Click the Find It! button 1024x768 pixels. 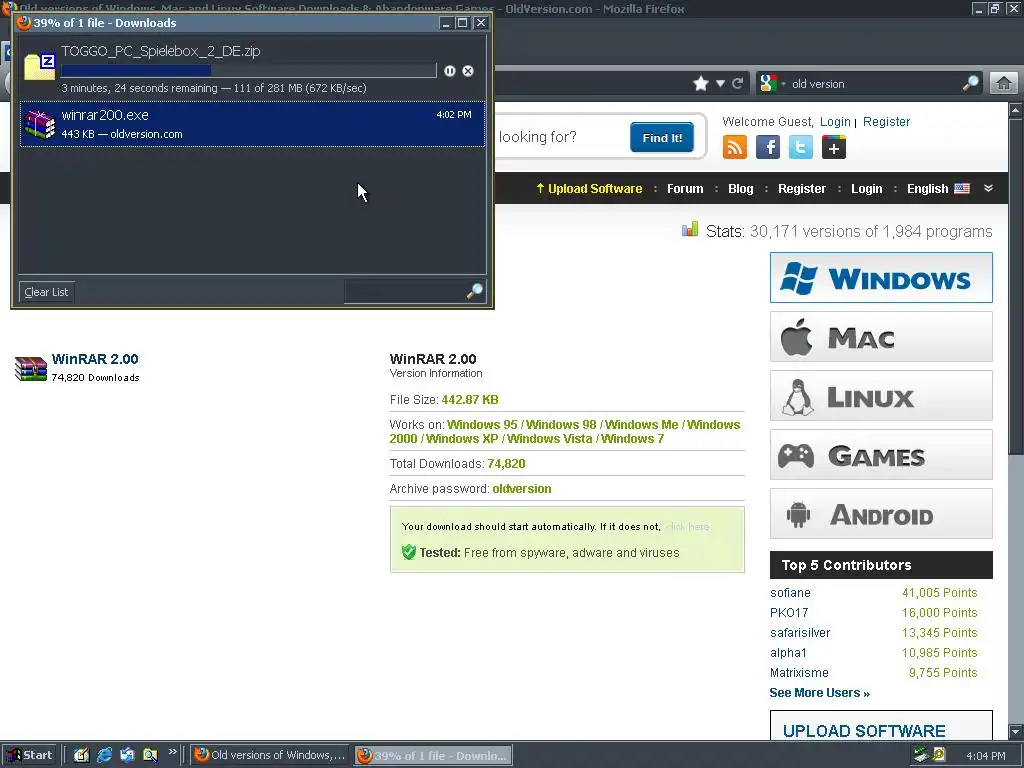(662, 137)
